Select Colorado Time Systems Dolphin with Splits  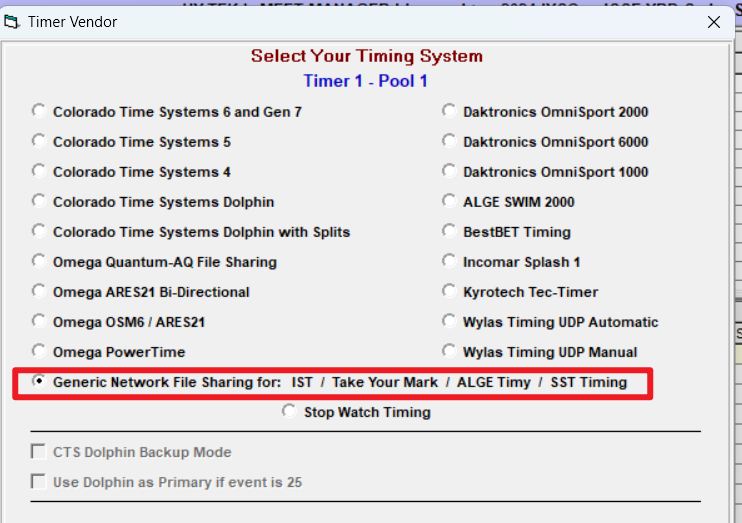(x=39, y=231)
